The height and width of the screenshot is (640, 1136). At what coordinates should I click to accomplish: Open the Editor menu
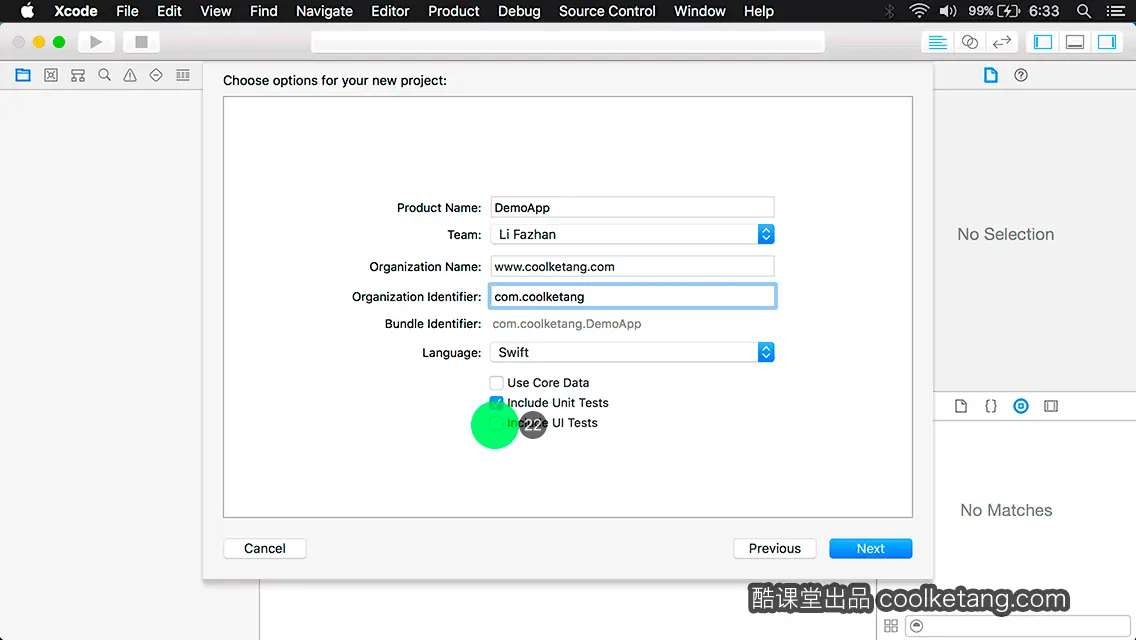coord(390,11)
